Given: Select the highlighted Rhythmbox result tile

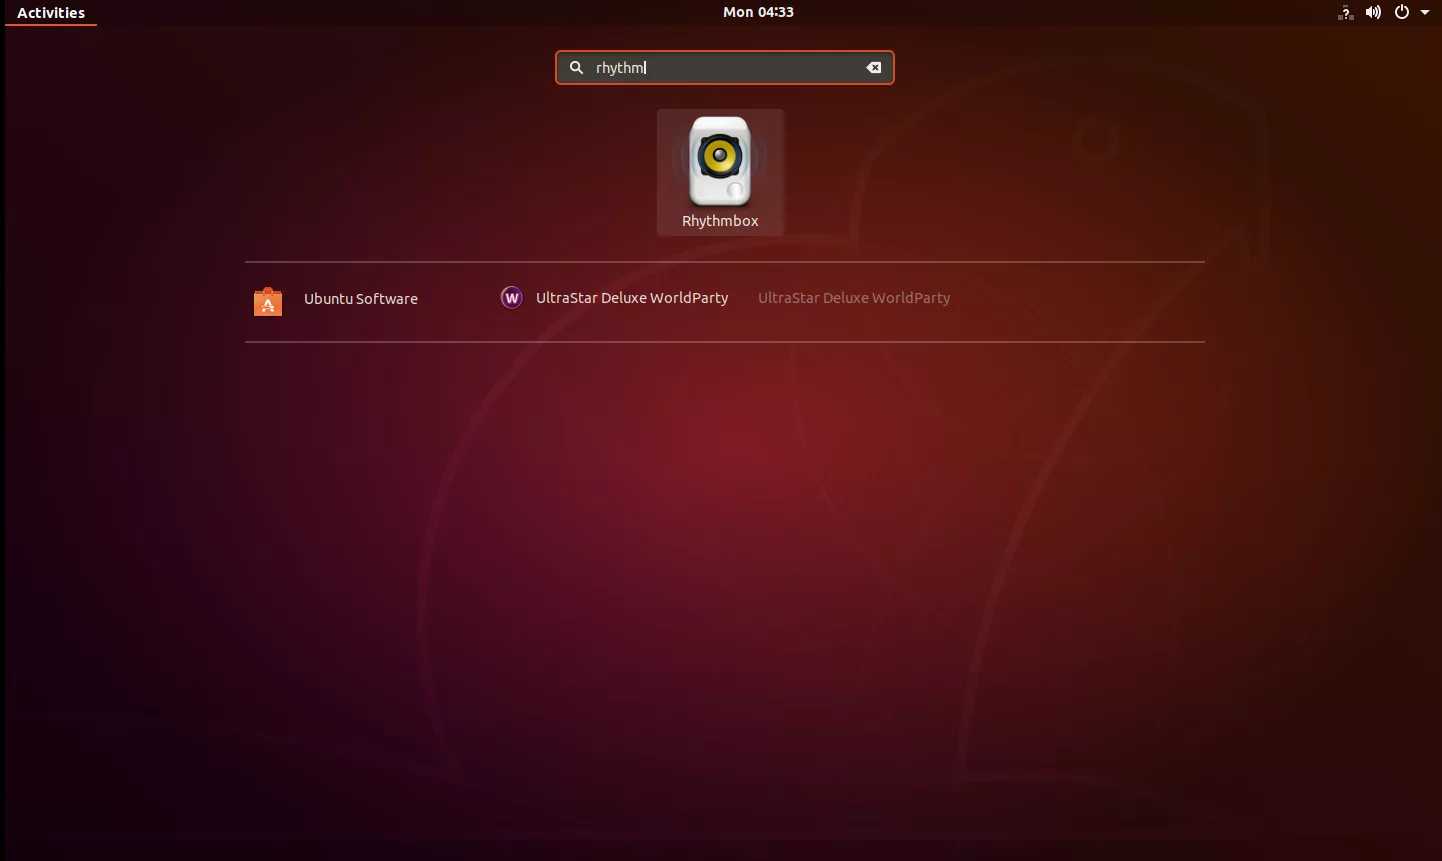Looking at the screenshot, I should [720, 173].
